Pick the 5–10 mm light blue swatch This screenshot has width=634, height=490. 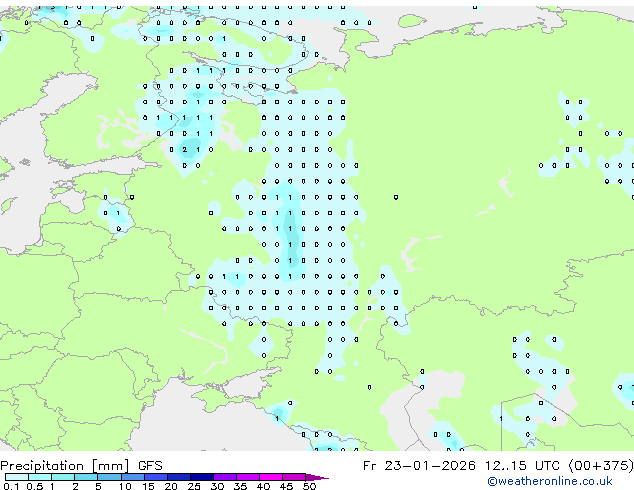[x=109, y=477]
